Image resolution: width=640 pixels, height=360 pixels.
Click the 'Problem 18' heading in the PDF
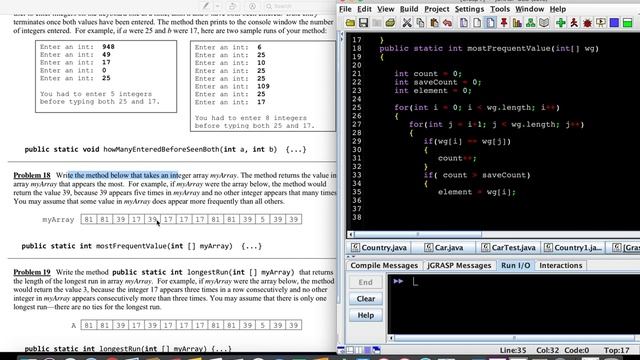[x=32, y=175]
